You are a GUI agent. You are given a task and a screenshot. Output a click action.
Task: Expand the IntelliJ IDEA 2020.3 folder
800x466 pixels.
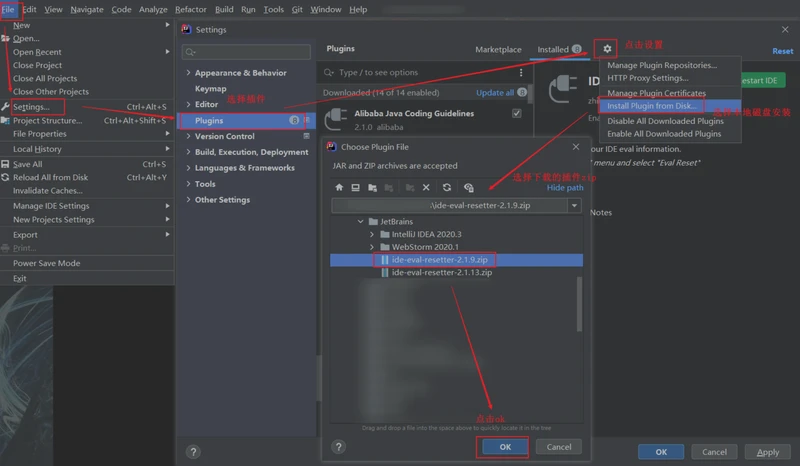pyautogui.click(x=372, y=234)
